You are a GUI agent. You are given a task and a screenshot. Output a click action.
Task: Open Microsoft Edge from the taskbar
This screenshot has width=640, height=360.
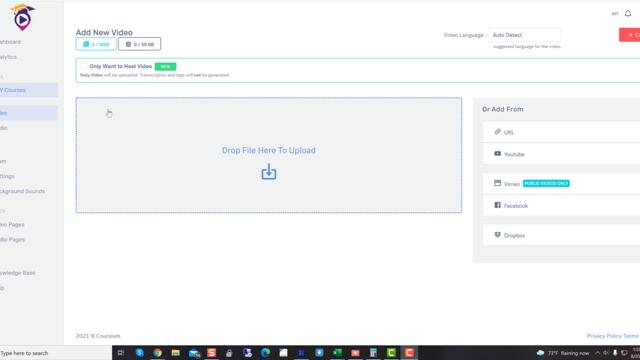pos(265,353)
